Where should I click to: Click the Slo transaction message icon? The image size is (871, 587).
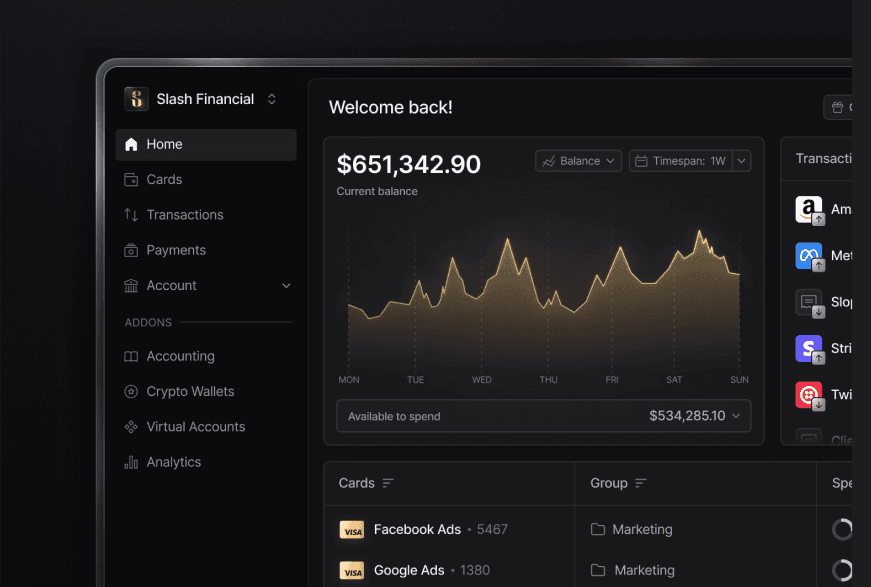click(x=809, y=303)
